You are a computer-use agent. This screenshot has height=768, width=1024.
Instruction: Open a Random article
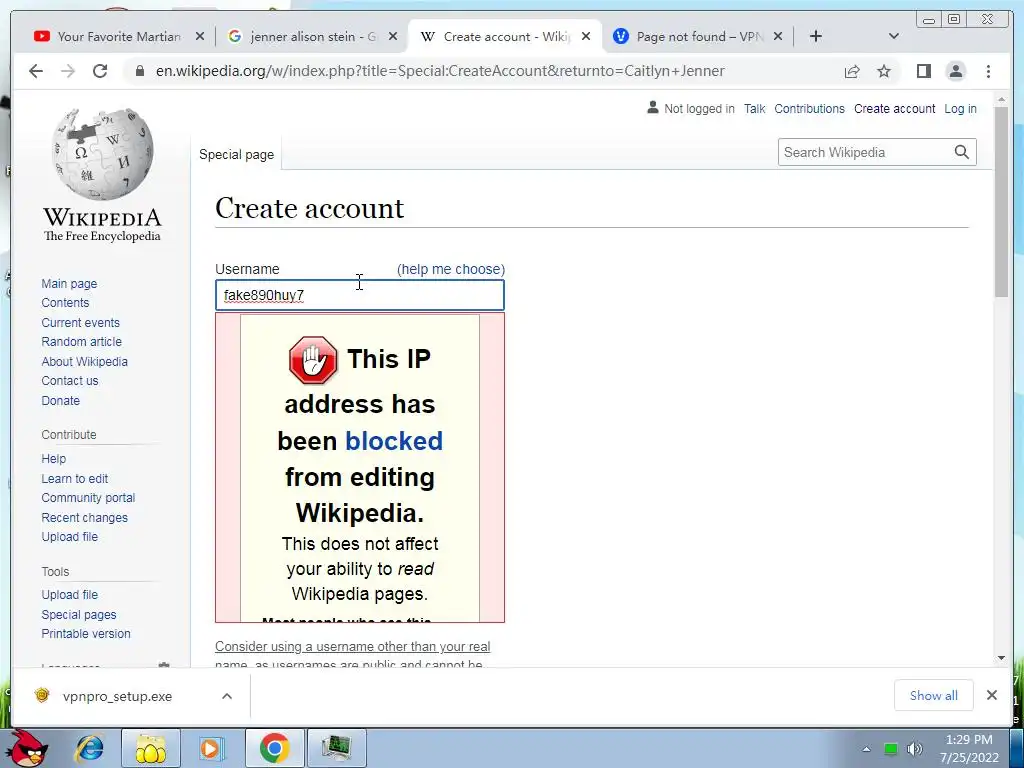click(x=82, y=342)
